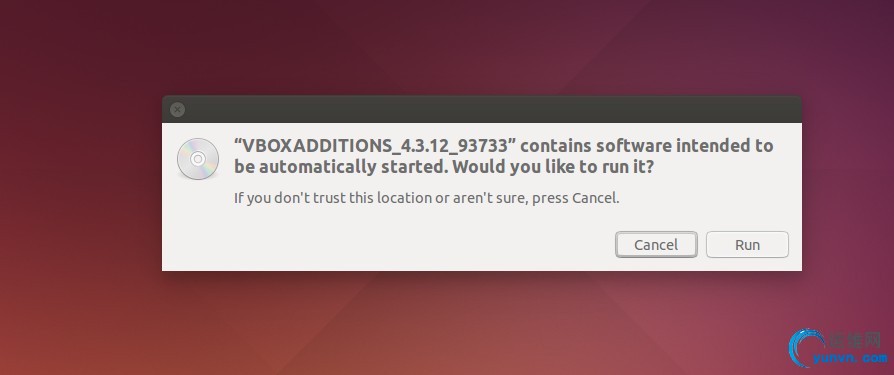
Task: Click 'contains software intended to' heading text
Action: 647,146
